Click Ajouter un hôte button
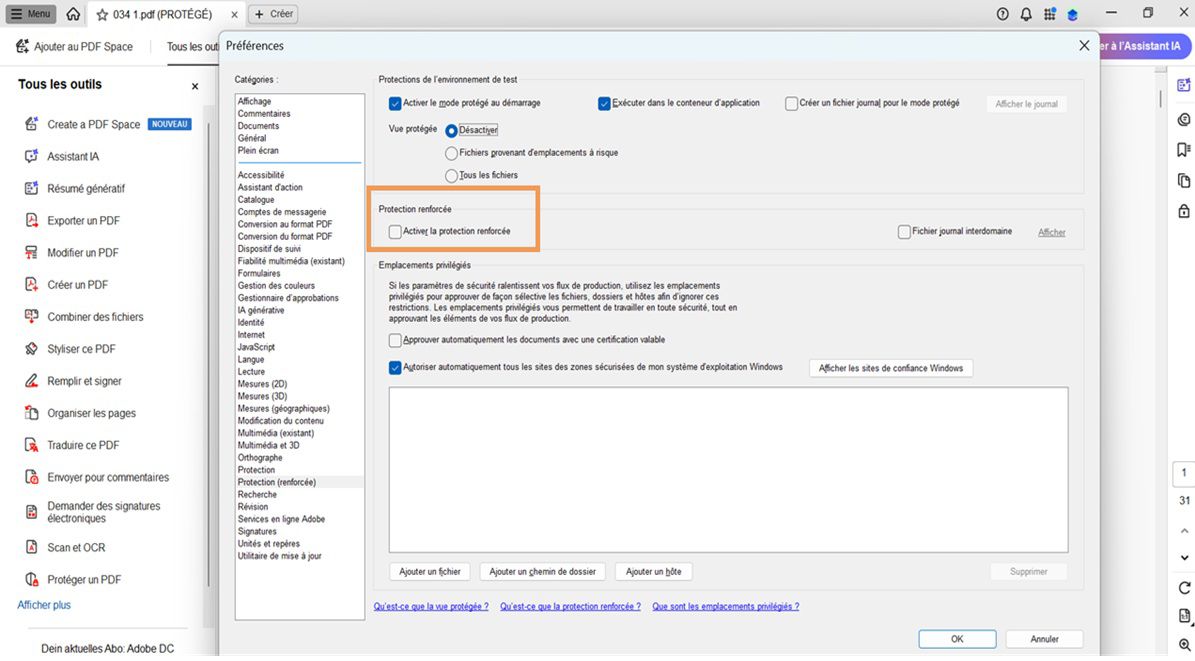The height and width of the screenshot is (661, 1195). pos(654,572)
